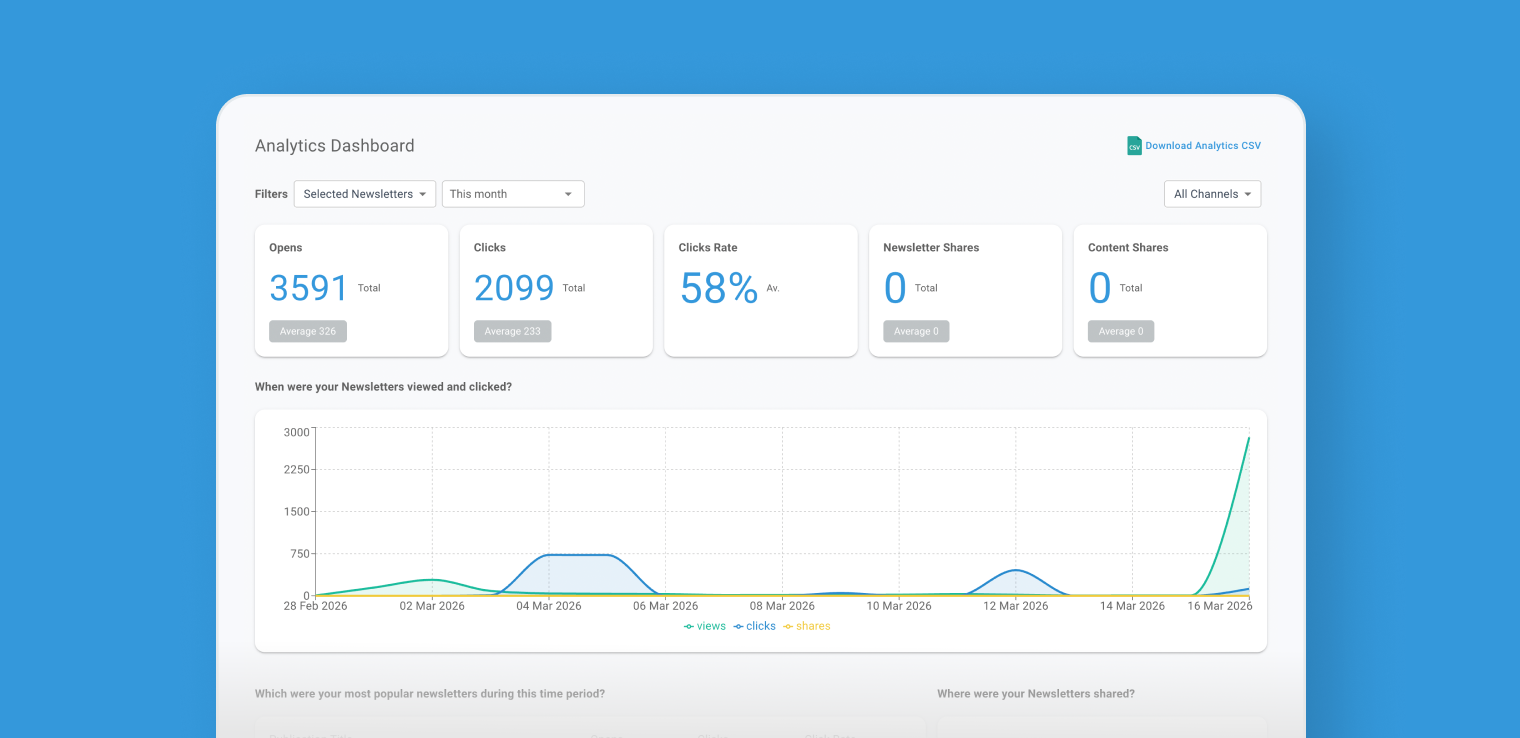1520x738 pixels.
Task: Select the Clicks Rate card showing 58%
Action: pos(760,290)
